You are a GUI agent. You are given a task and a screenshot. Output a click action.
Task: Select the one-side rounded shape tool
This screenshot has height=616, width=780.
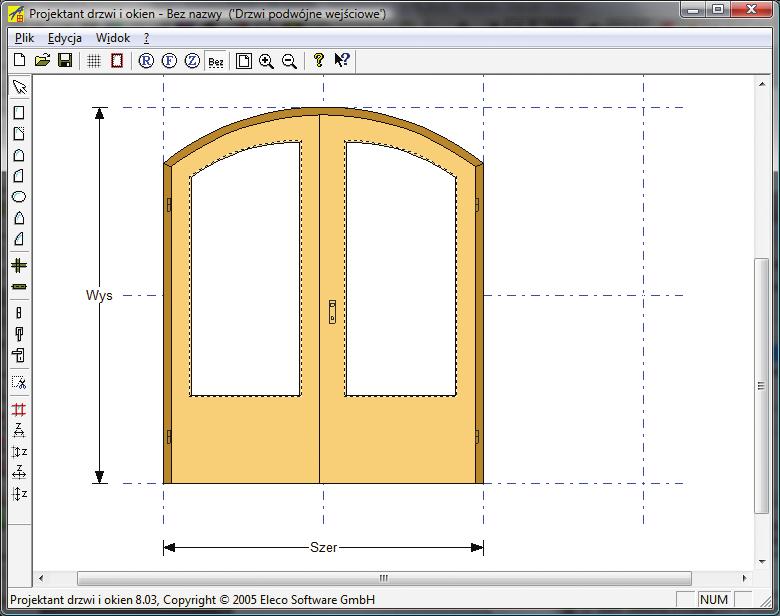tap(19, 176)
